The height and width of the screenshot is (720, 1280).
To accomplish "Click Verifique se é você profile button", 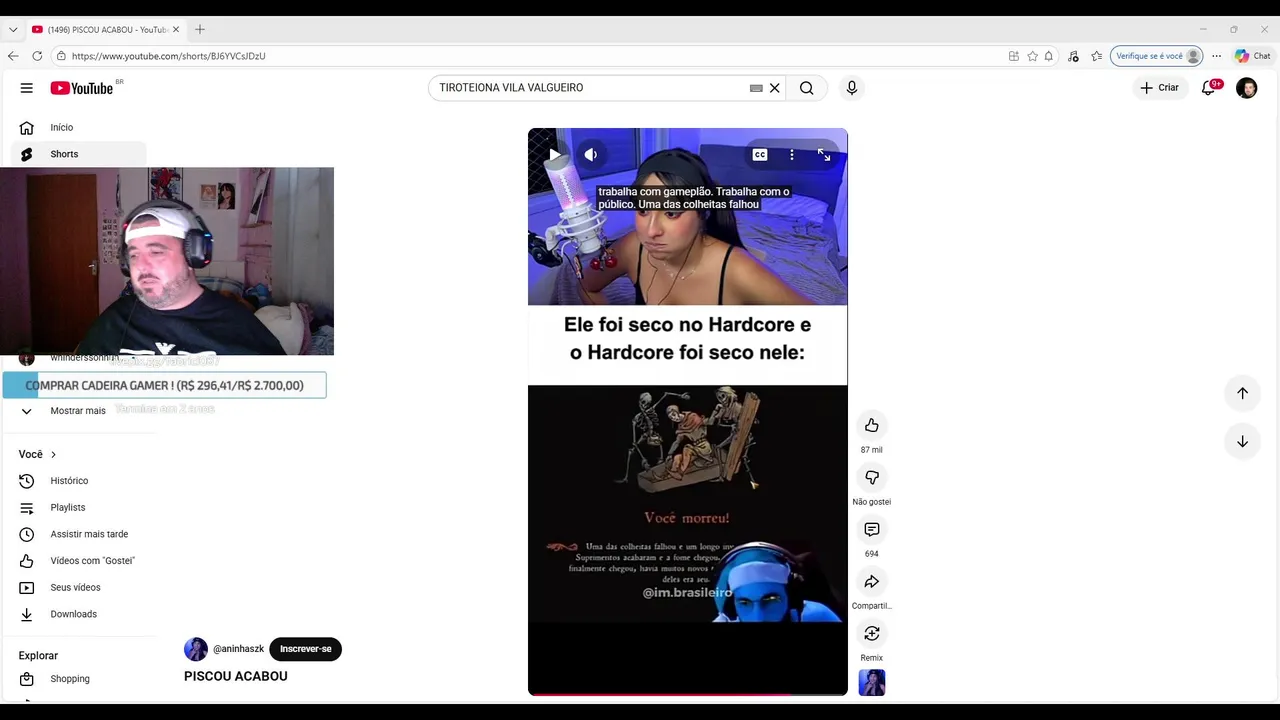I will (x=1158, y=56).
